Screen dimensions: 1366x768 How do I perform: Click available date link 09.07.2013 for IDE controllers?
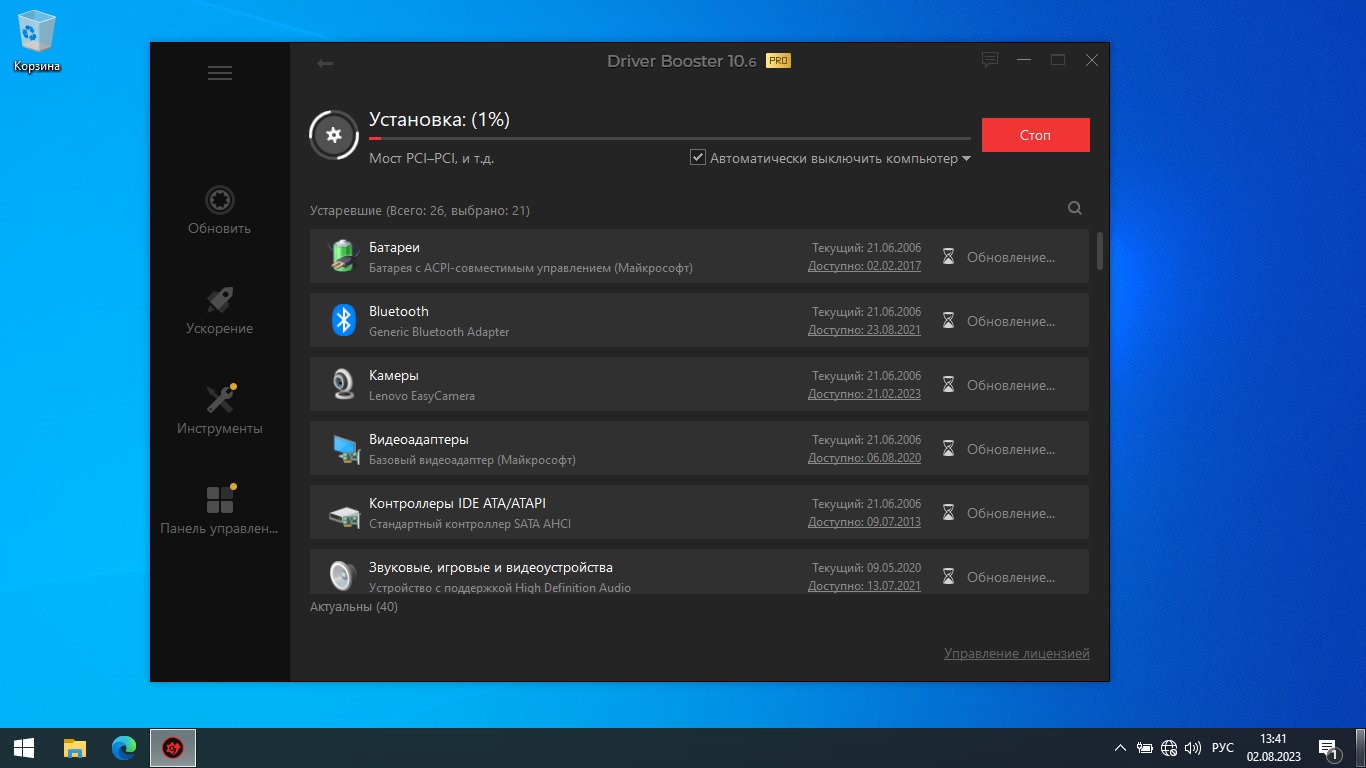[x=864, y=522]
